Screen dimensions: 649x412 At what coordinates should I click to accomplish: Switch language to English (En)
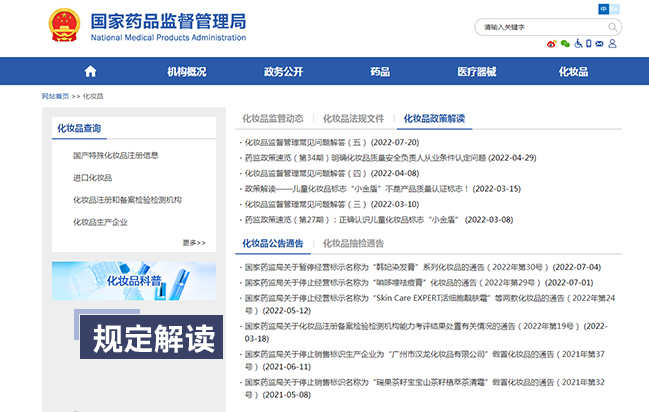pyautogui.click(x=615, y=9)
